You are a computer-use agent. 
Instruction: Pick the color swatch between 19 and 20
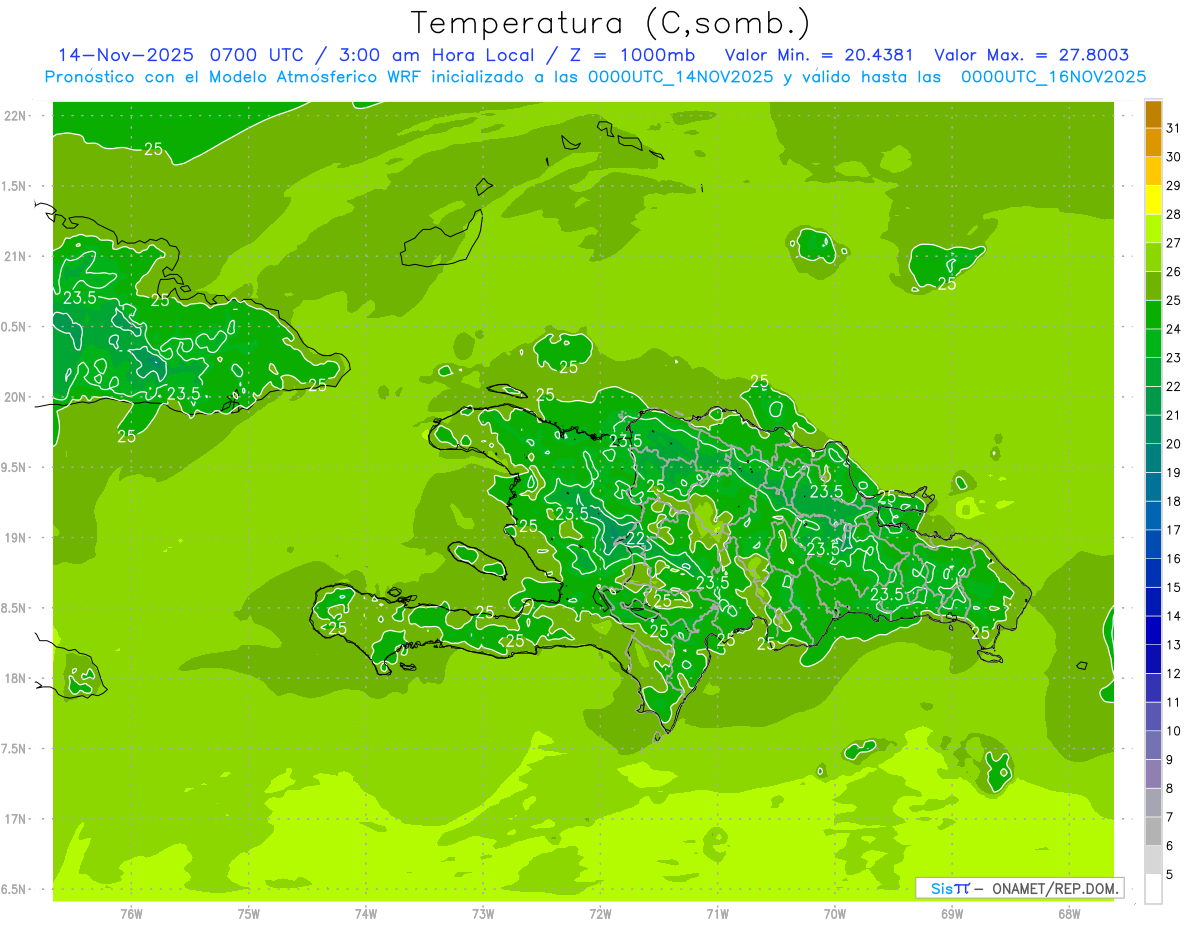pos(1153,459)
